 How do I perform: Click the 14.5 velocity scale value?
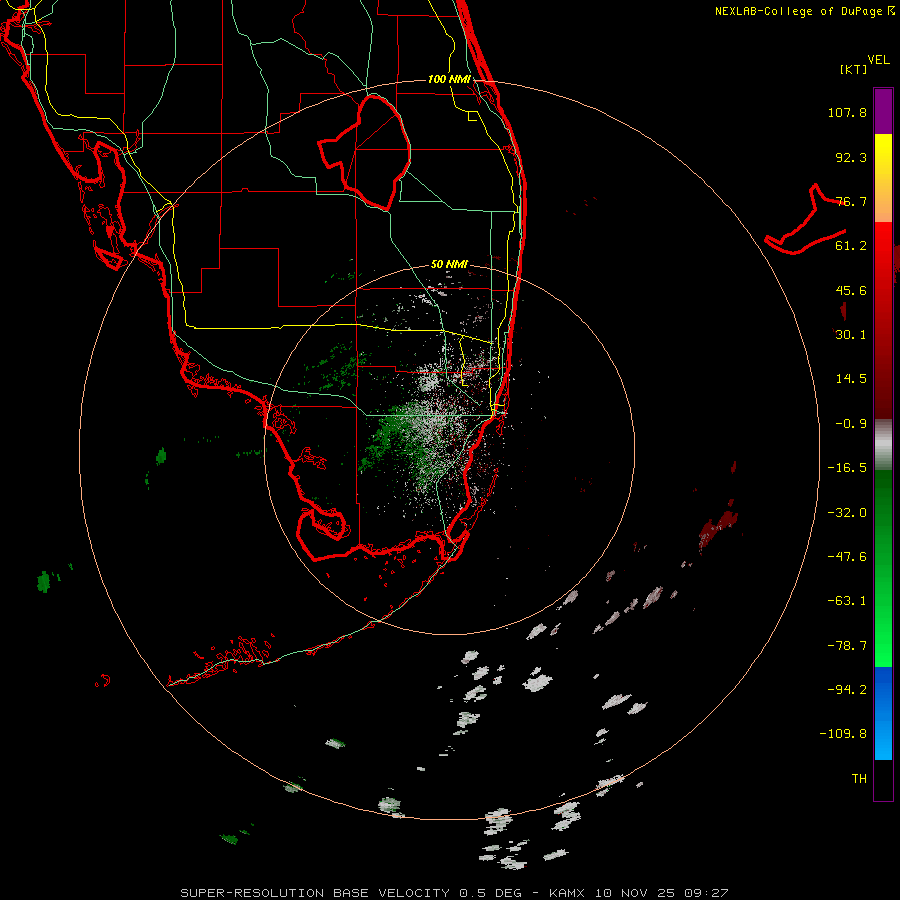coord(851,379)
